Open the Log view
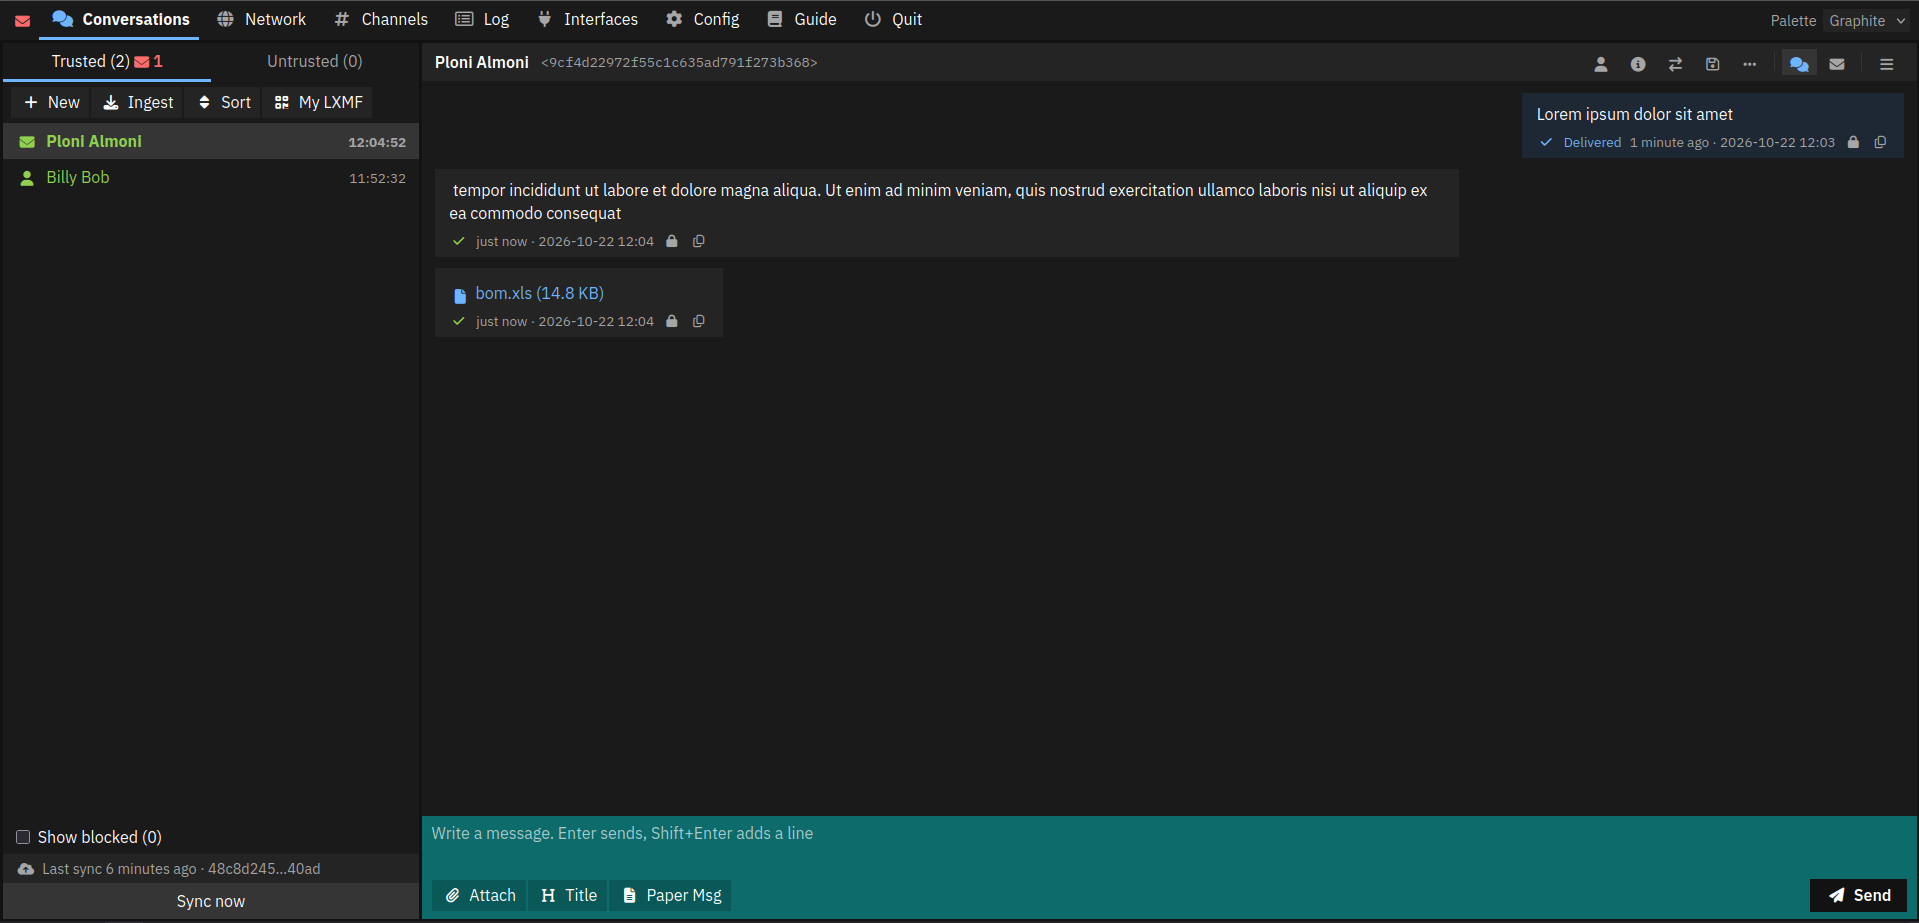This screenshot has height=923, width=1919. click(482, 19)
